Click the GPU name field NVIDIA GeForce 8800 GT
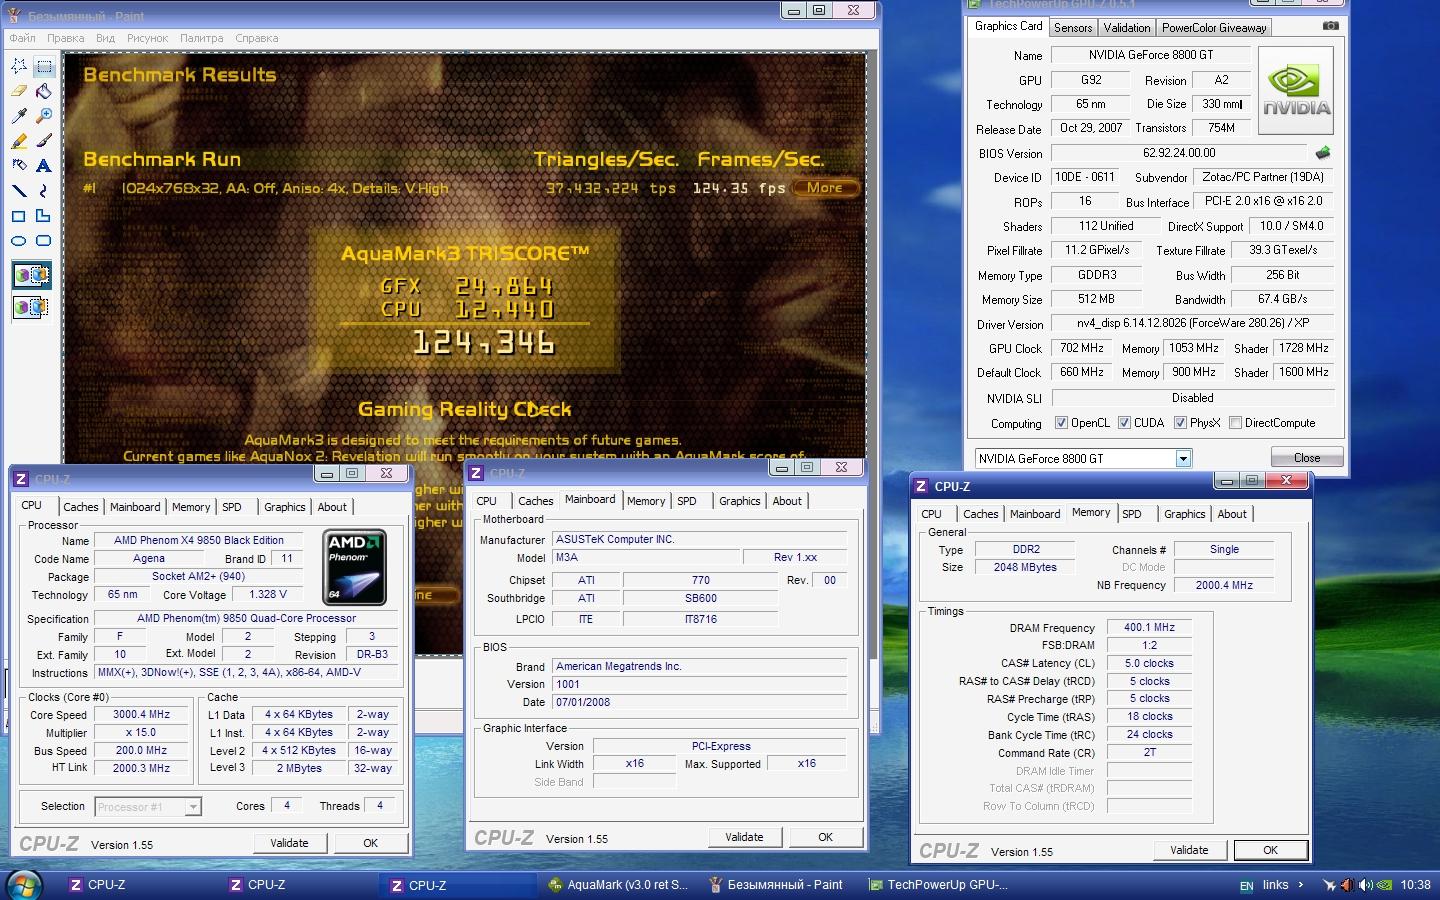1440x900 pixels. click(1150, 55)
